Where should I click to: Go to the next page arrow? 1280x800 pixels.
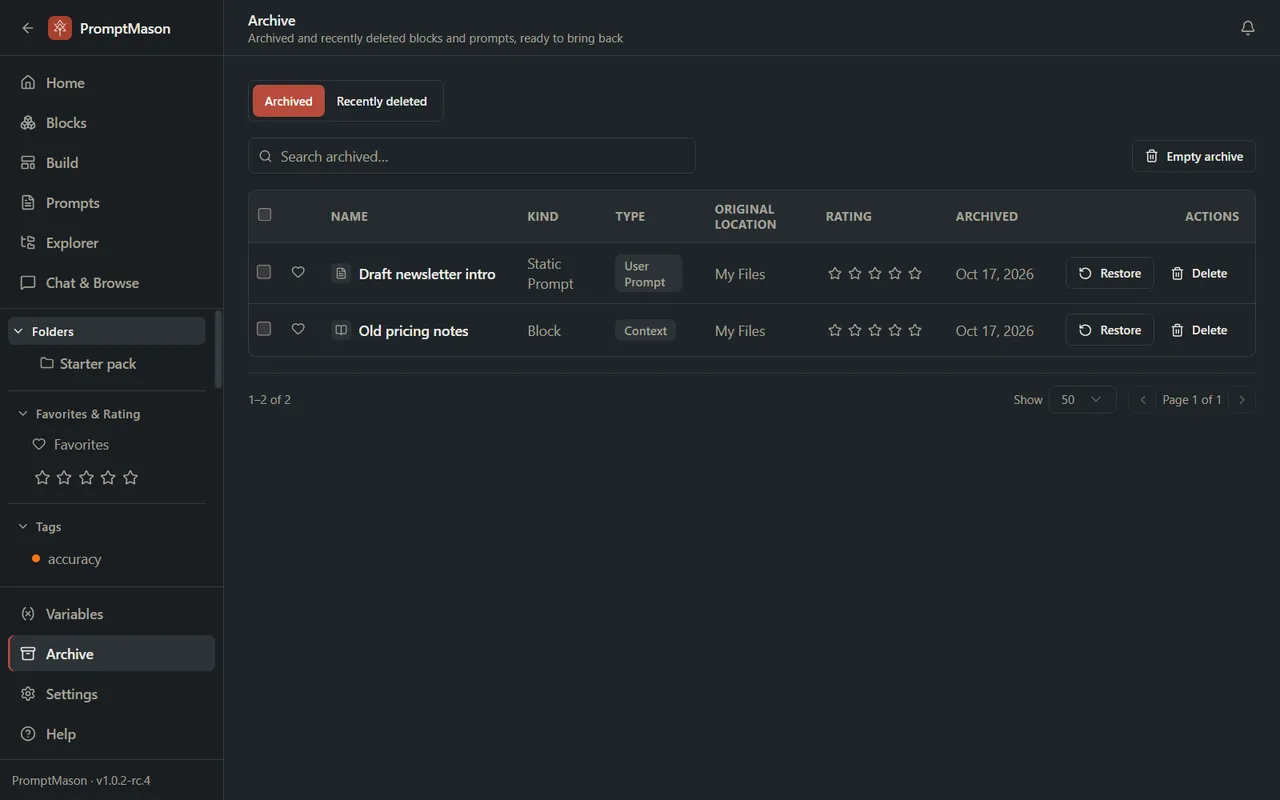click(x=1242, y=400)
